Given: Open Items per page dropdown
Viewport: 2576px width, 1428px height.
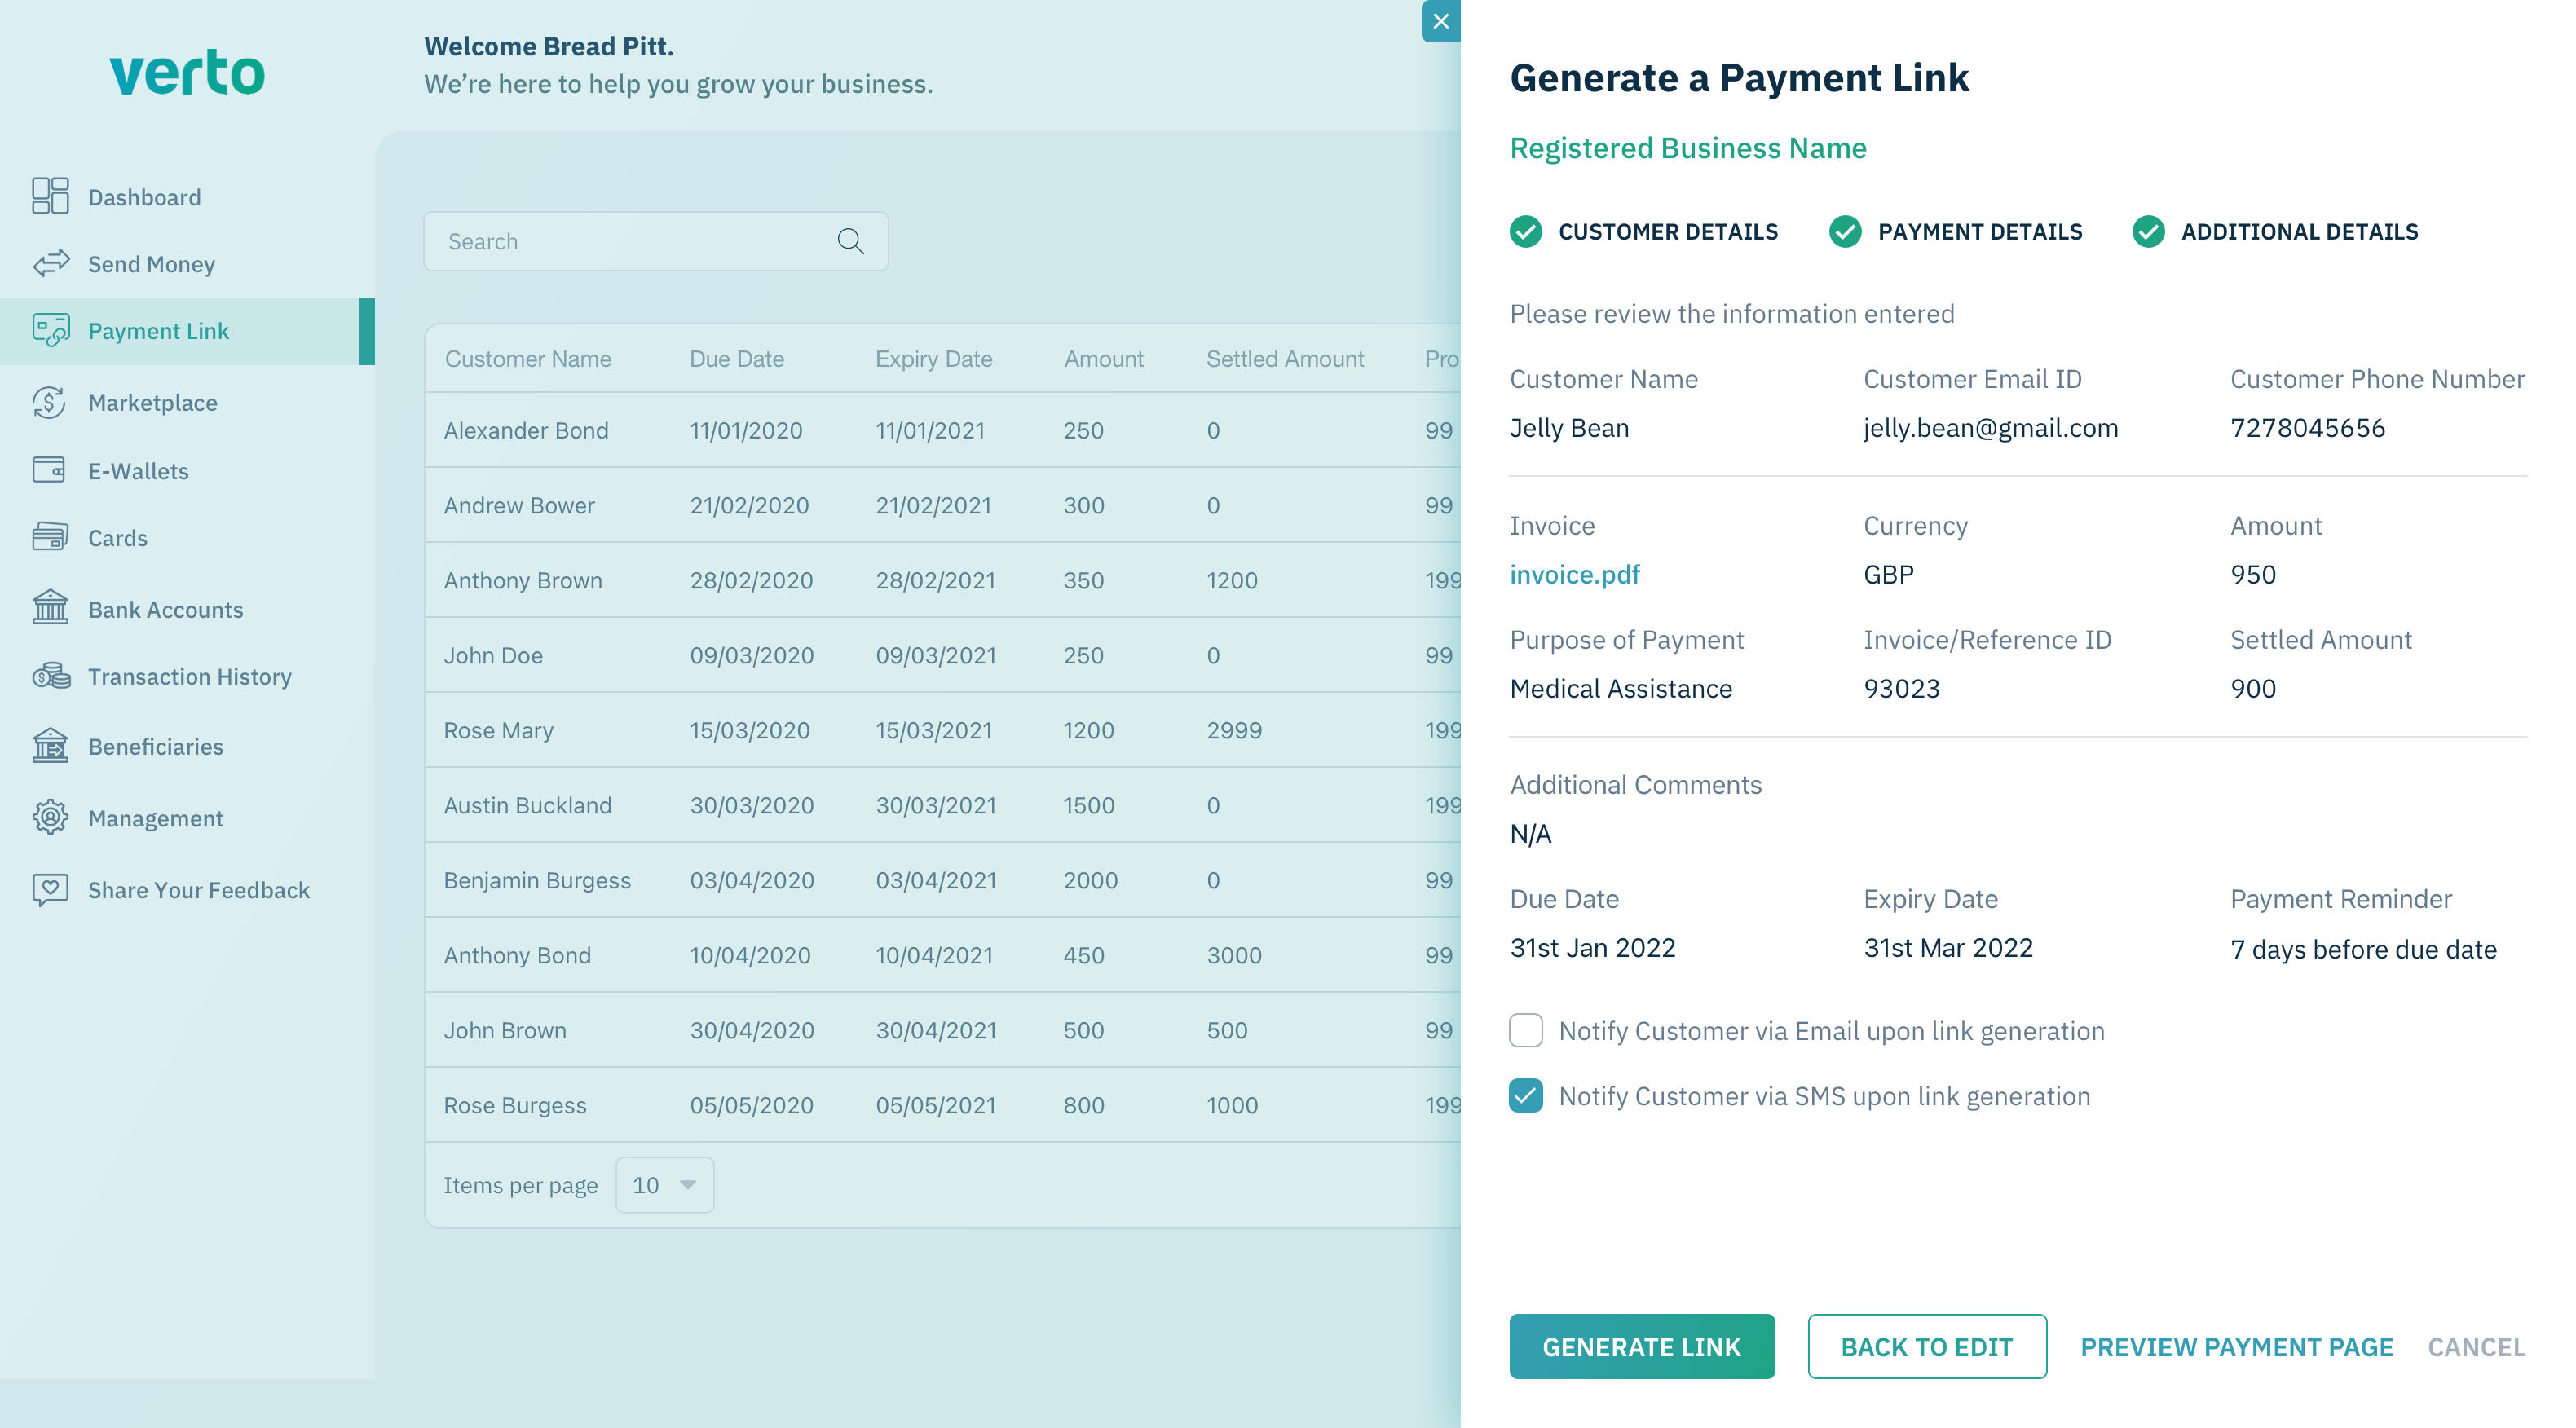Looking at the screenshot, I should tap(664, 1185).
